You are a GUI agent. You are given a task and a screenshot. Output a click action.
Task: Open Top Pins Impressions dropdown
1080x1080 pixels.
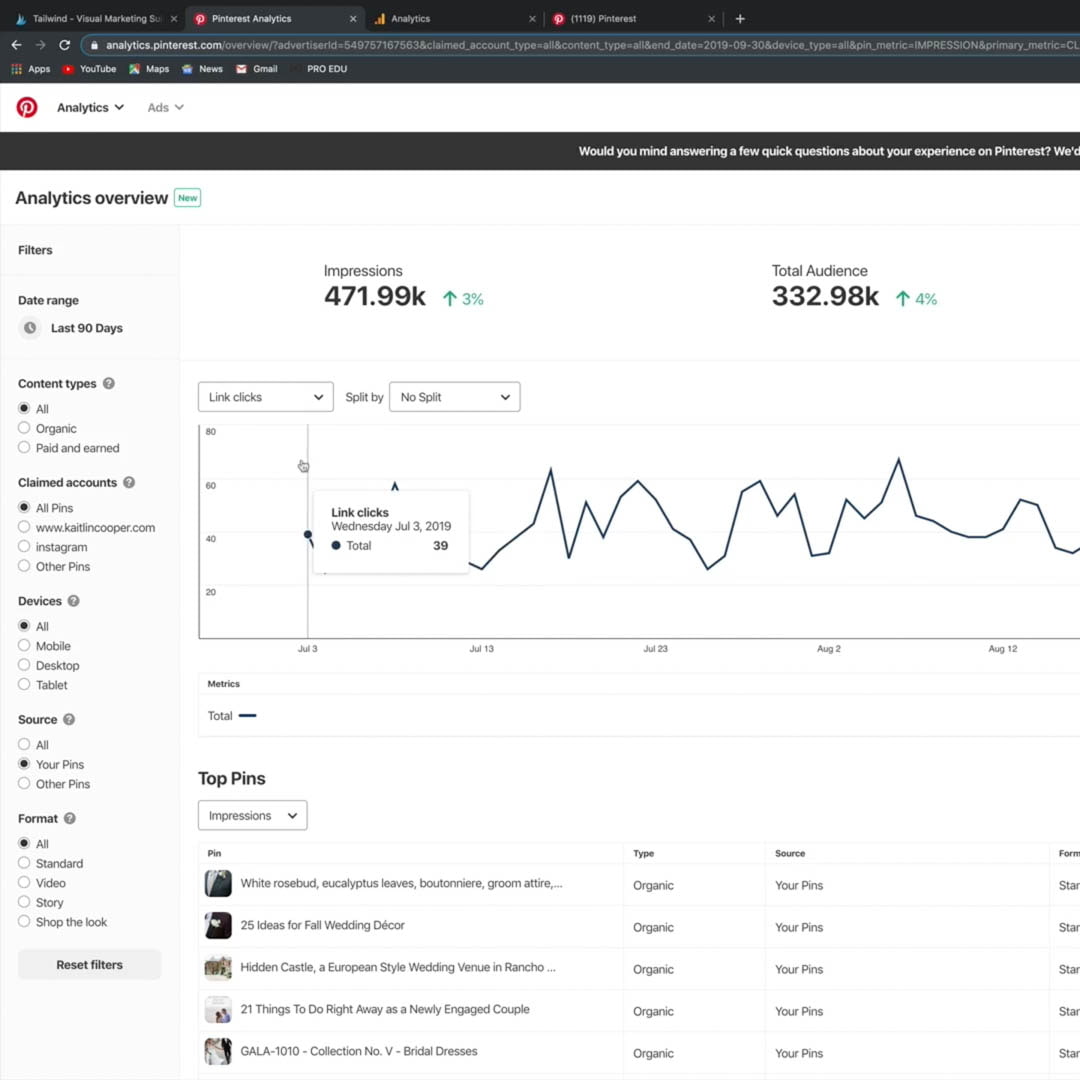pos(252,816)
